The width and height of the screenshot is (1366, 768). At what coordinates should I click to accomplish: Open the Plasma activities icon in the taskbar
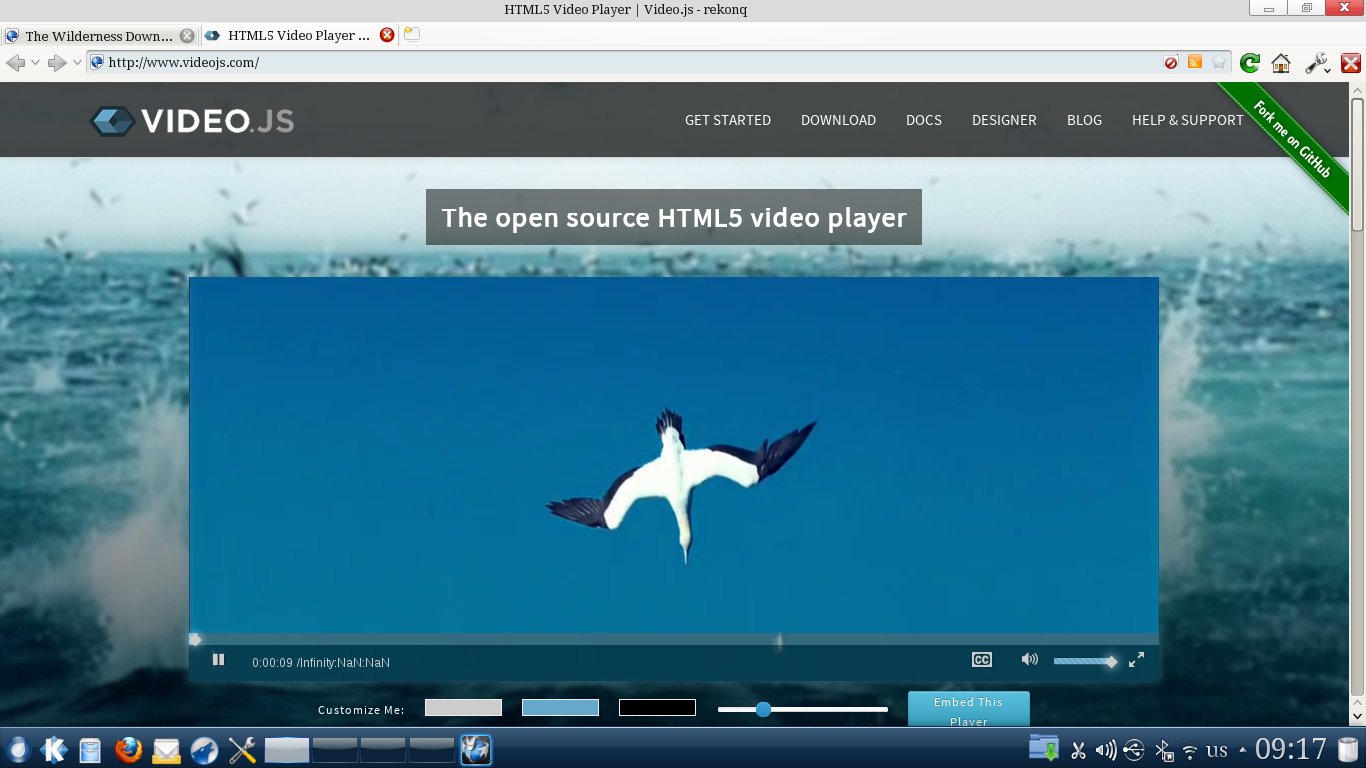[17, 749]
